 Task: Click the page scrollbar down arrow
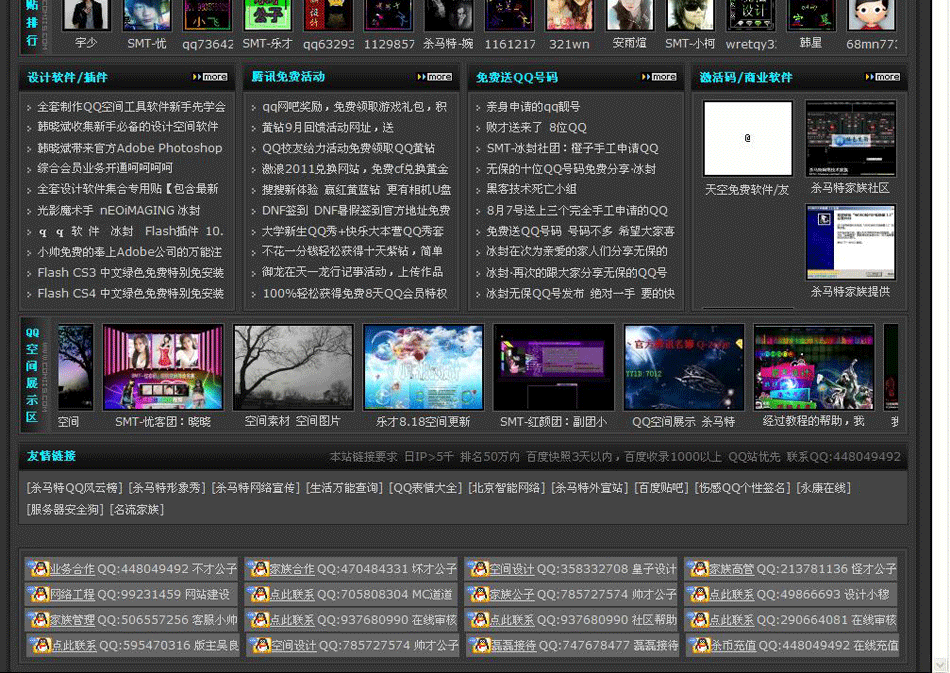pyautogui.click(x=940, y=664)
